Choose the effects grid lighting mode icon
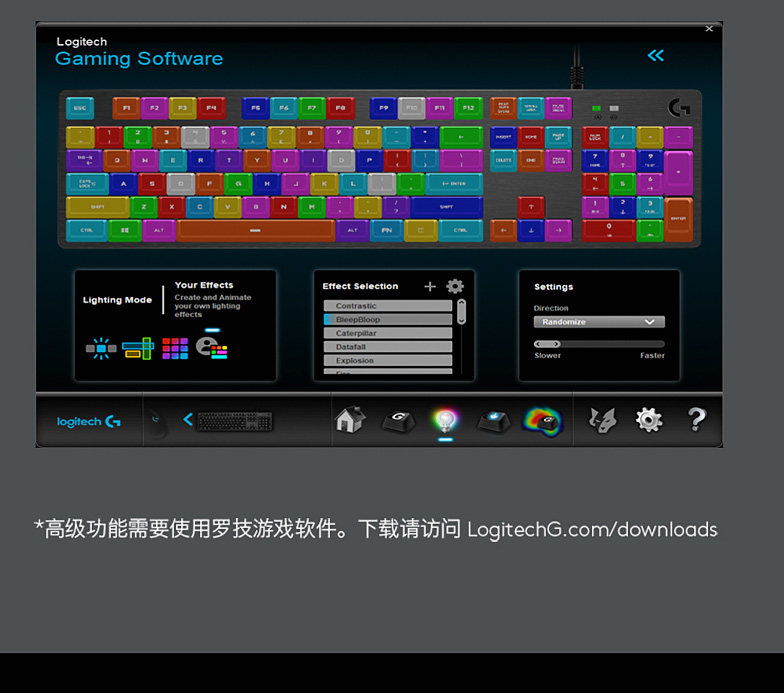 (x=175, y=348)
